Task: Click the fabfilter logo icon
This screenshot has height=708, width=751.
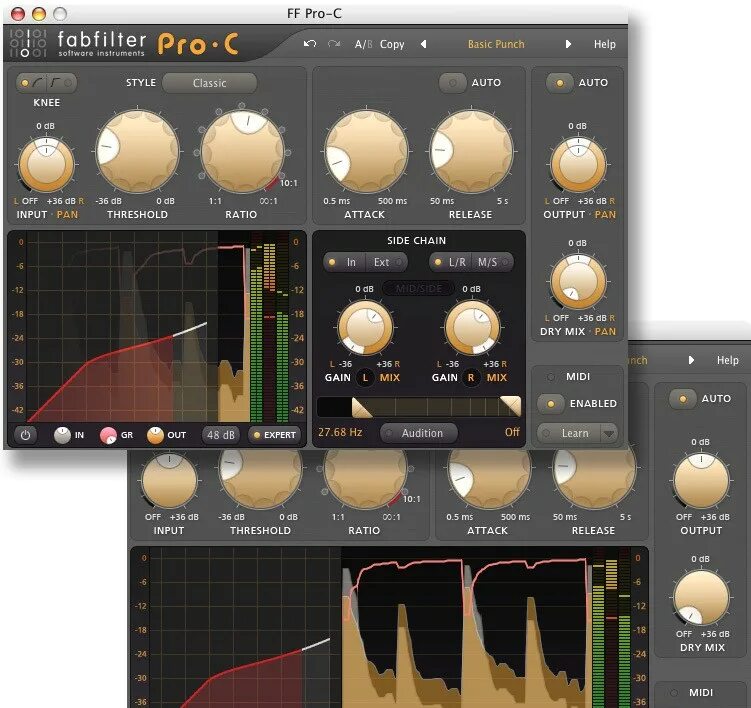Action: coord(28,44)
